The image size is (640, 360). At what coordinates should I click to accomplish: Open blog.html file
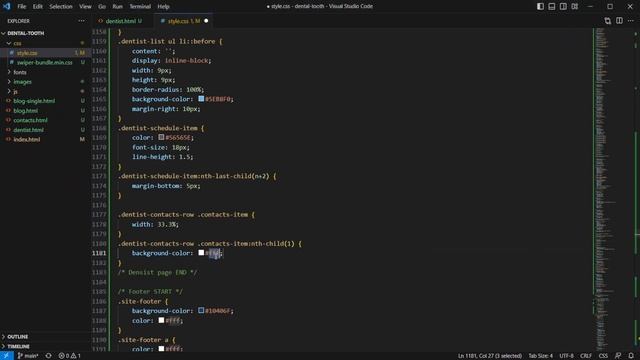(x=25, y=111)
